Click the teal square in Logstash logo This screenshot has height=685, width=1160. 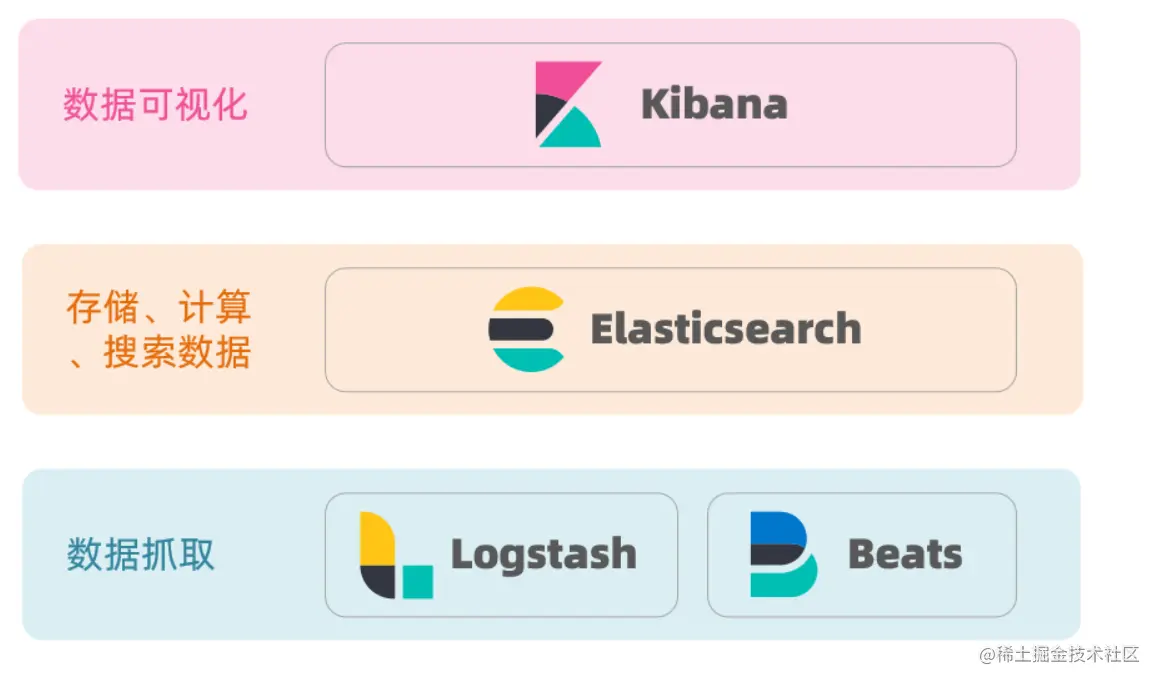417,582
